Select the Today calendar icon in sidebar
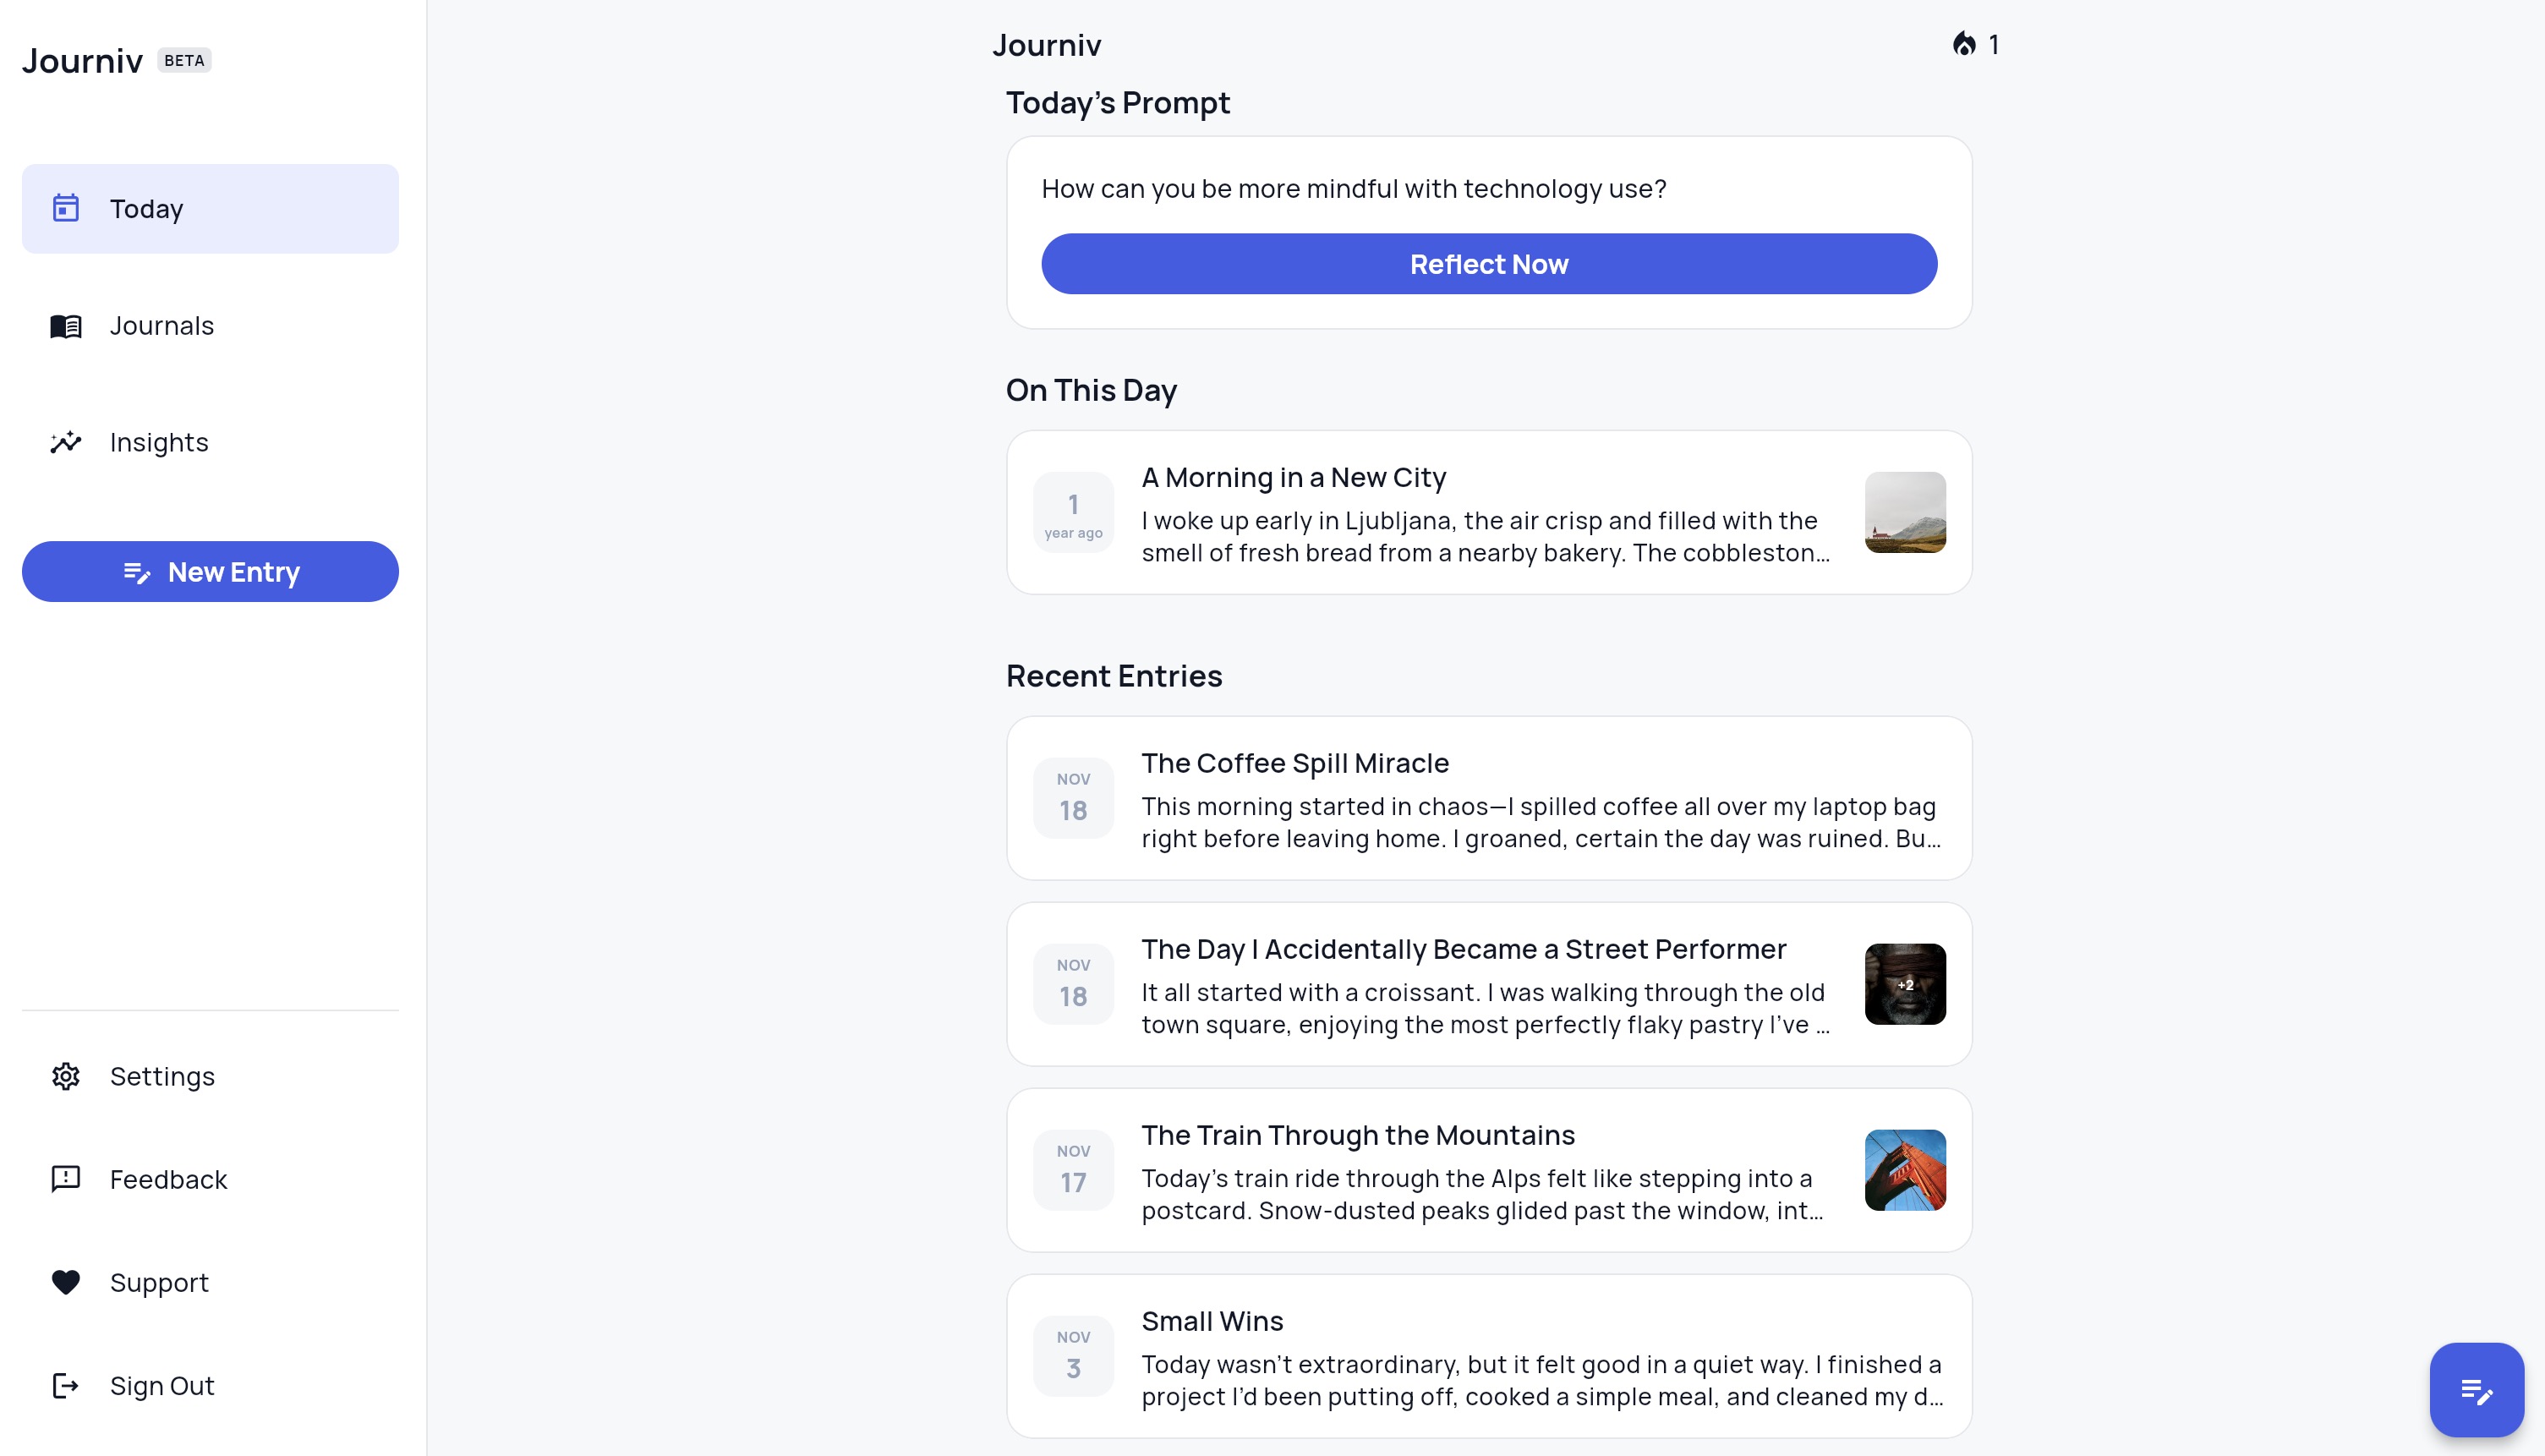This screenshot has width=2545, height=1456. (65, 208)
